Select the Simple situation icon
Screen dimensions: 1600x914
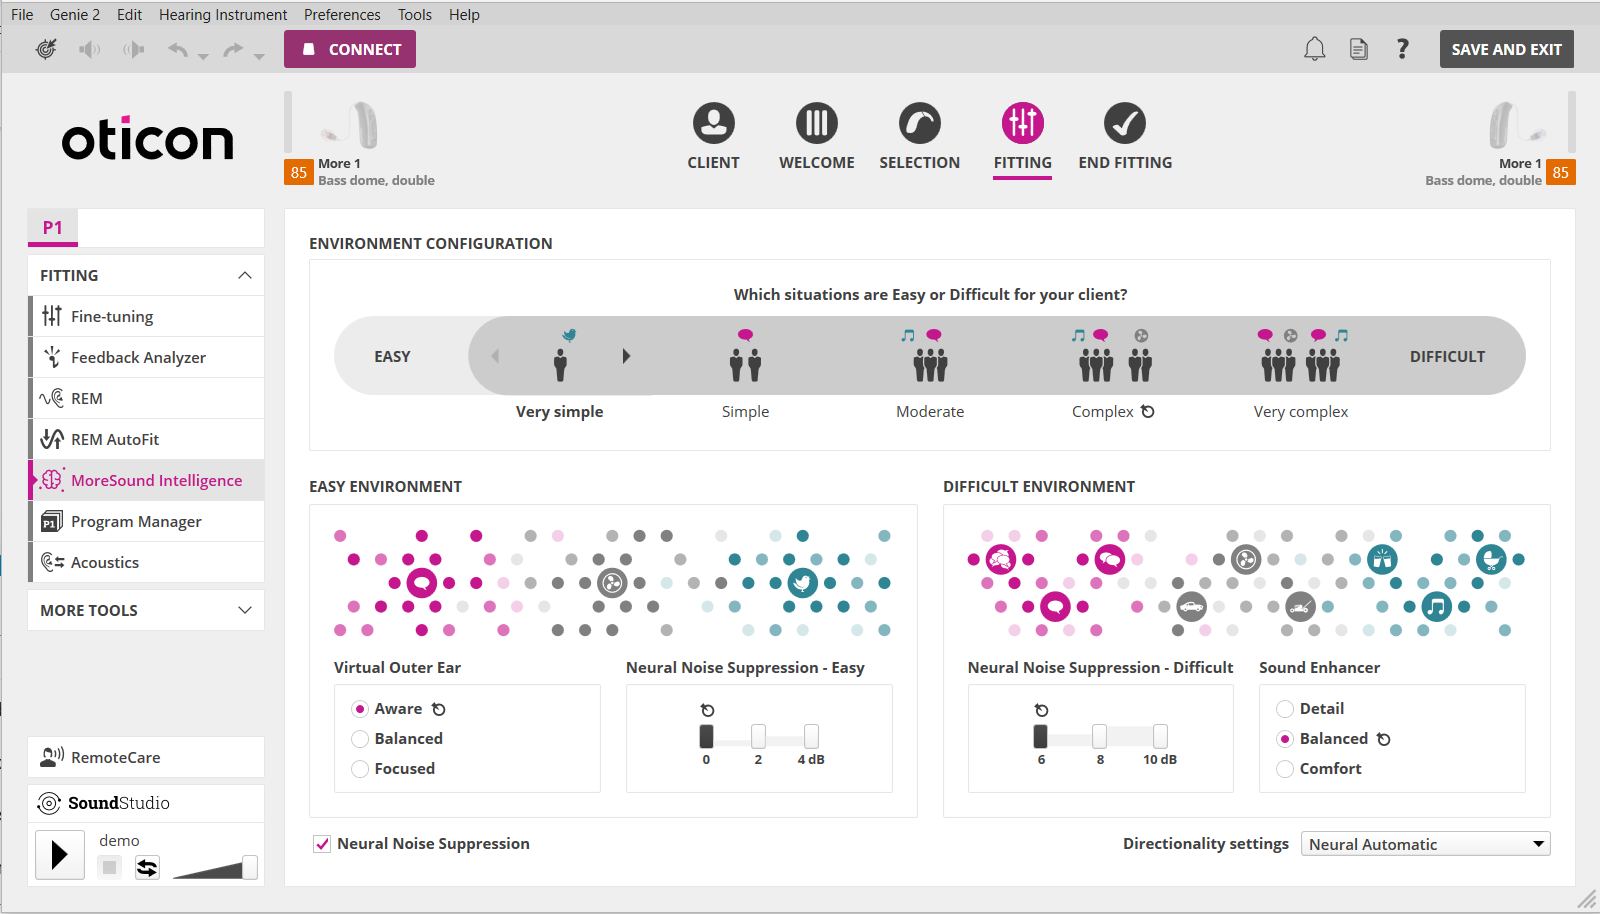[746, 358]
